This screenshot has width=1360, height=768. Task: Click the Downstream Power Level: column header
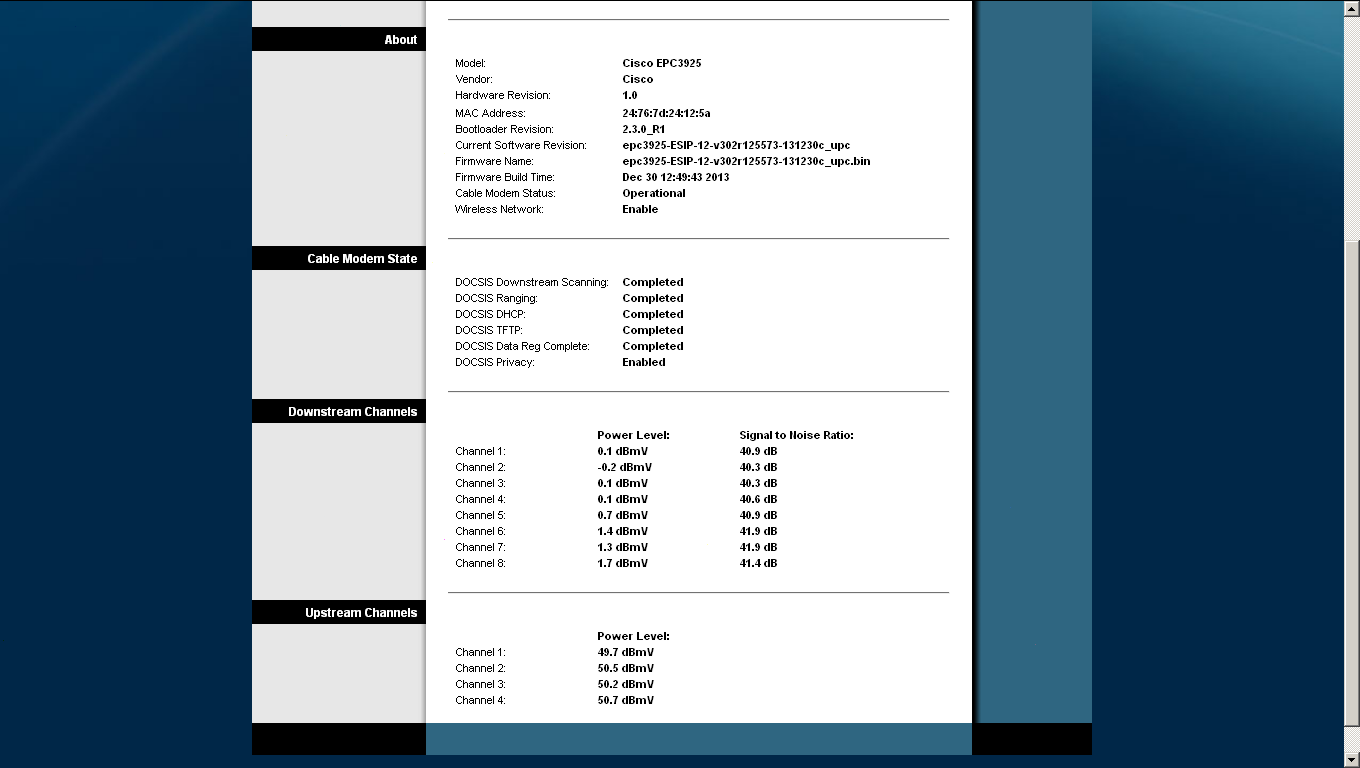[633, 435]
